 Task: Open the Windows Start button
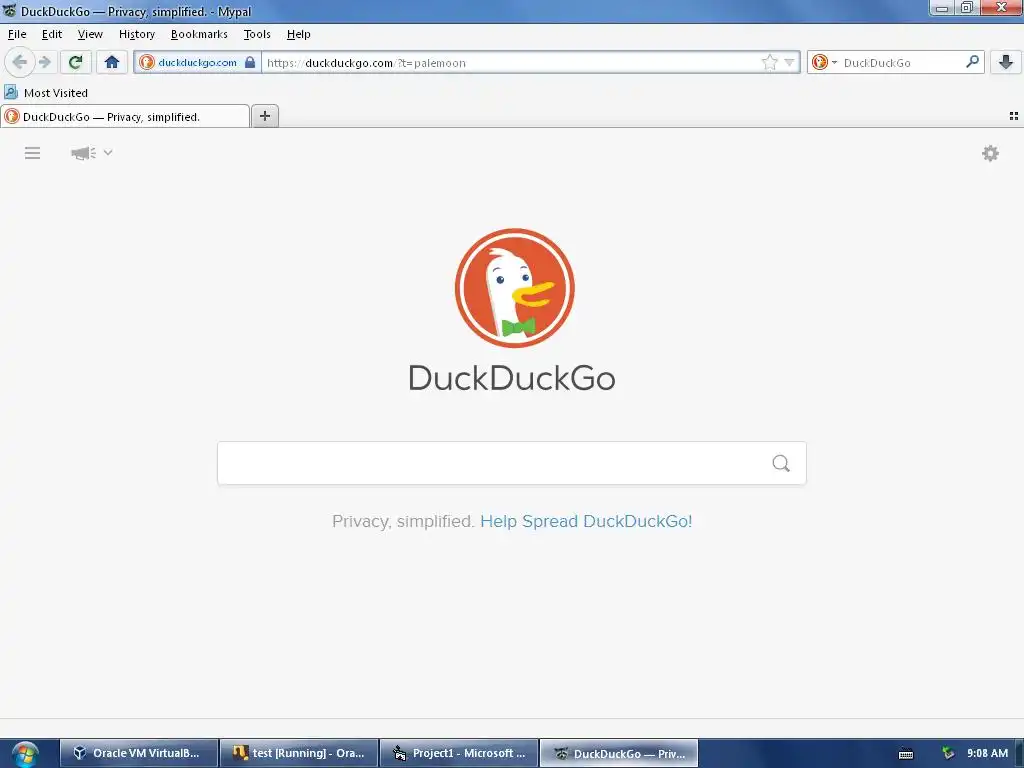pyautogui.click(x=25, y=754)
